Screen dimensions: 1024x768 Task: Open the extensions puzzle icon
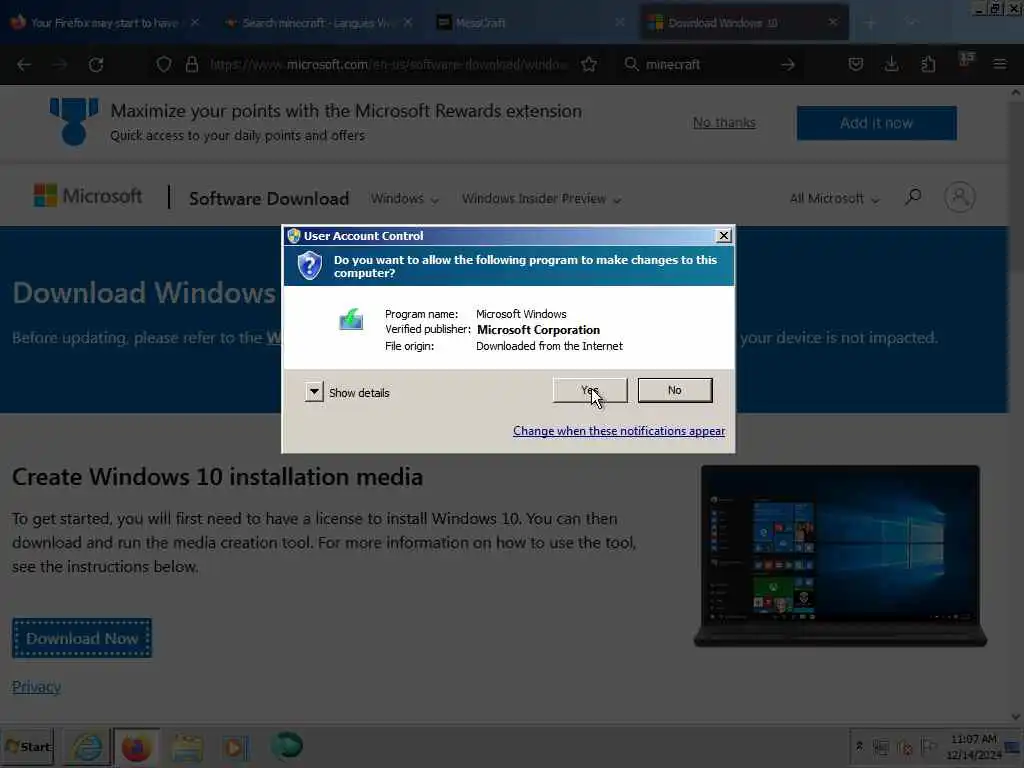pos(928,64)
